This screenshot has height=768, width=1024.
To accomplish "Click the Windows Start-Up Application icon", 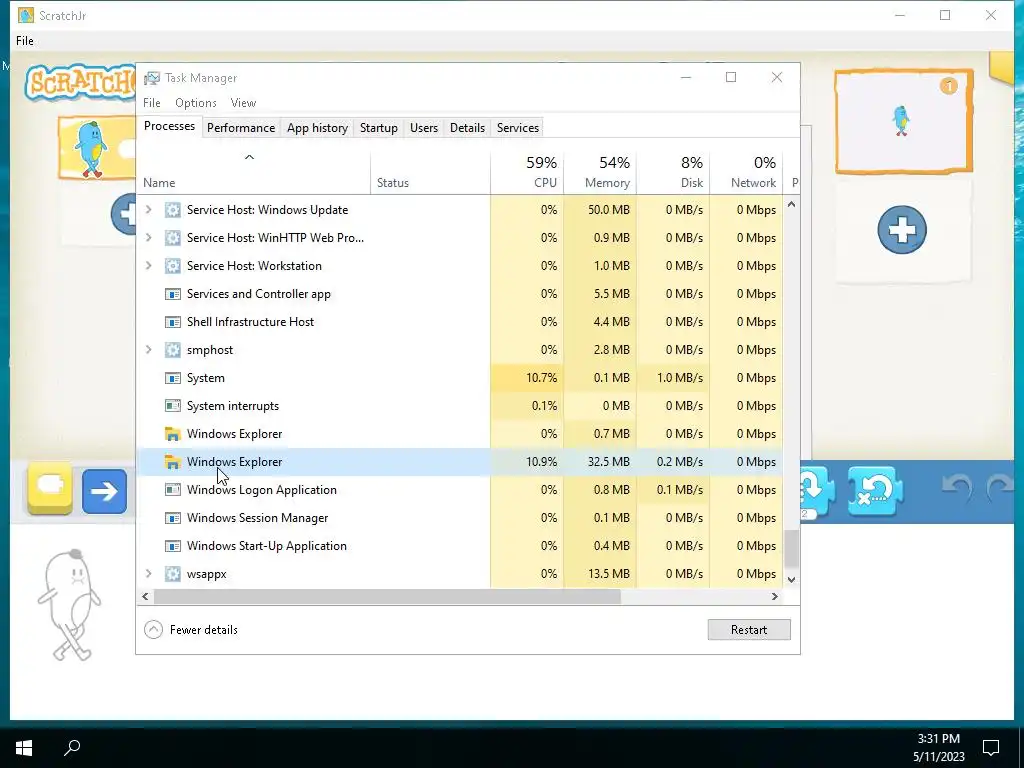I will click(x=172, y=546).
